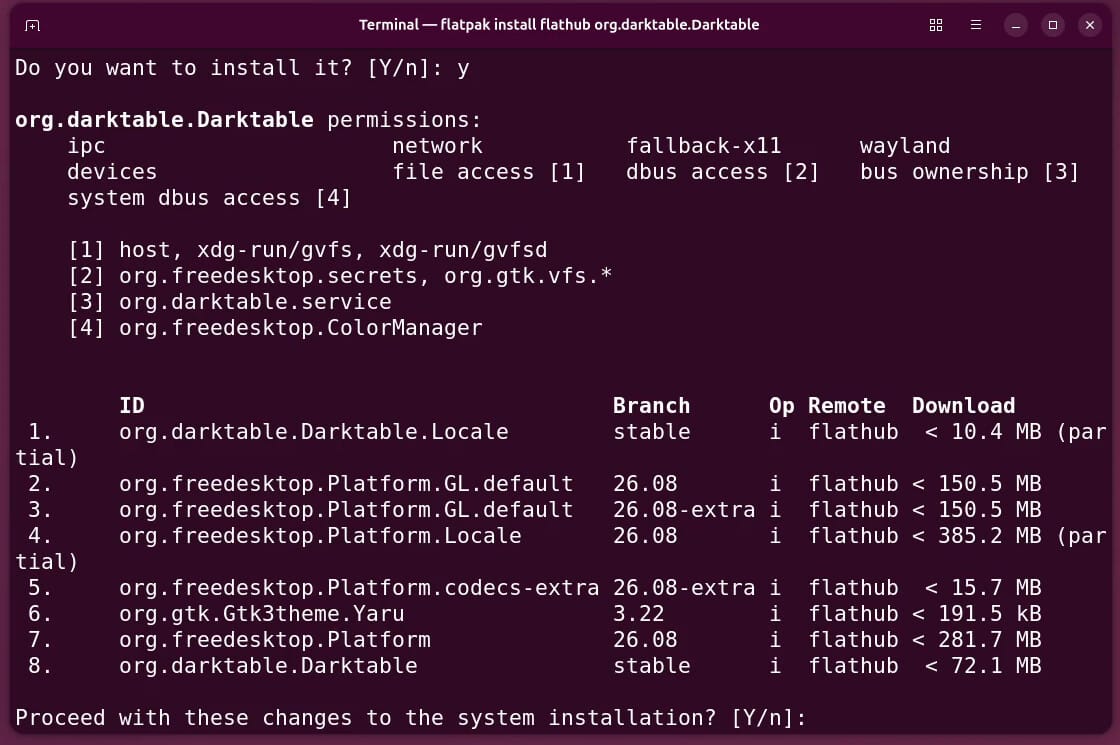Click the 'Branch' column header
This screenshot has width=1120, height=745.
(x=651, y=406)
